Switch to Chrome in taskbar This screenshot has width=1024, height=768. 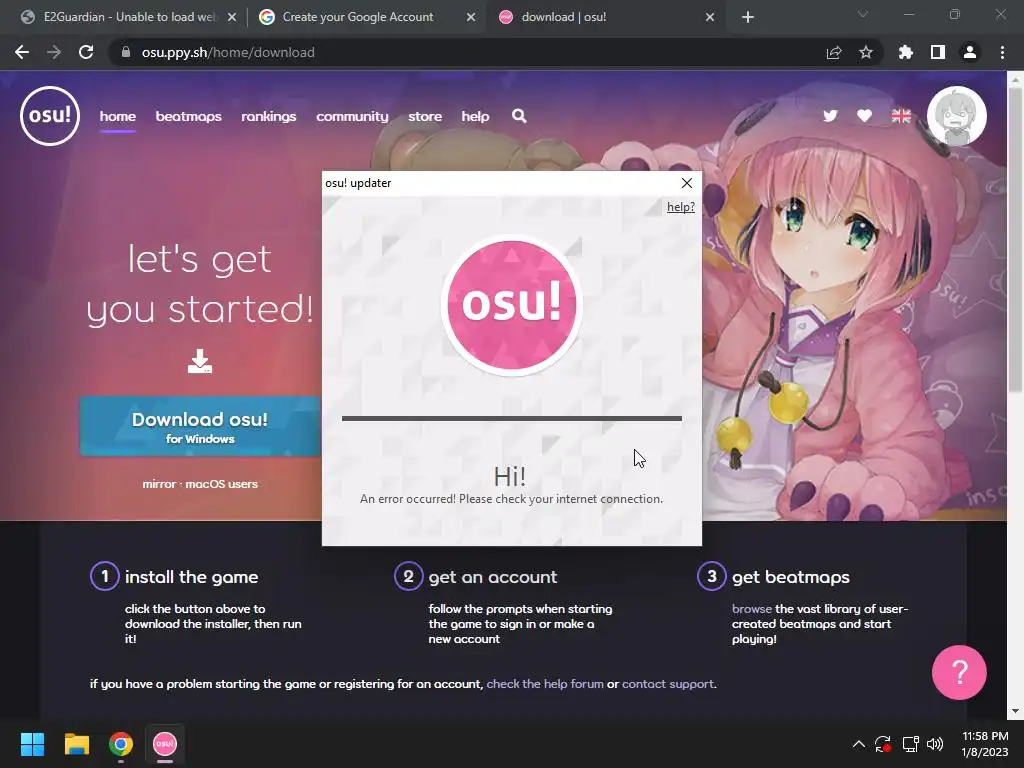[121, 744]
